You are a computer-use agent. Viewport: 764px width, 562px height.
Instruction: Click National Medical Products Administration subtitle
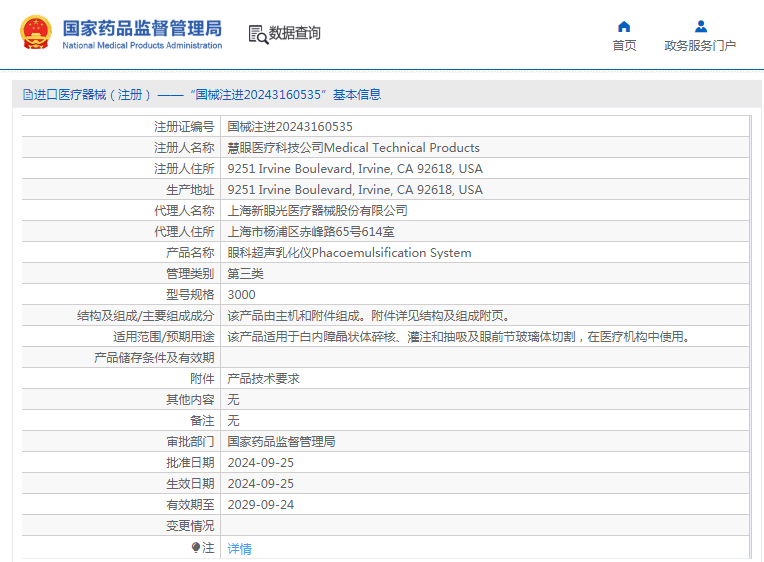[142, 45]
